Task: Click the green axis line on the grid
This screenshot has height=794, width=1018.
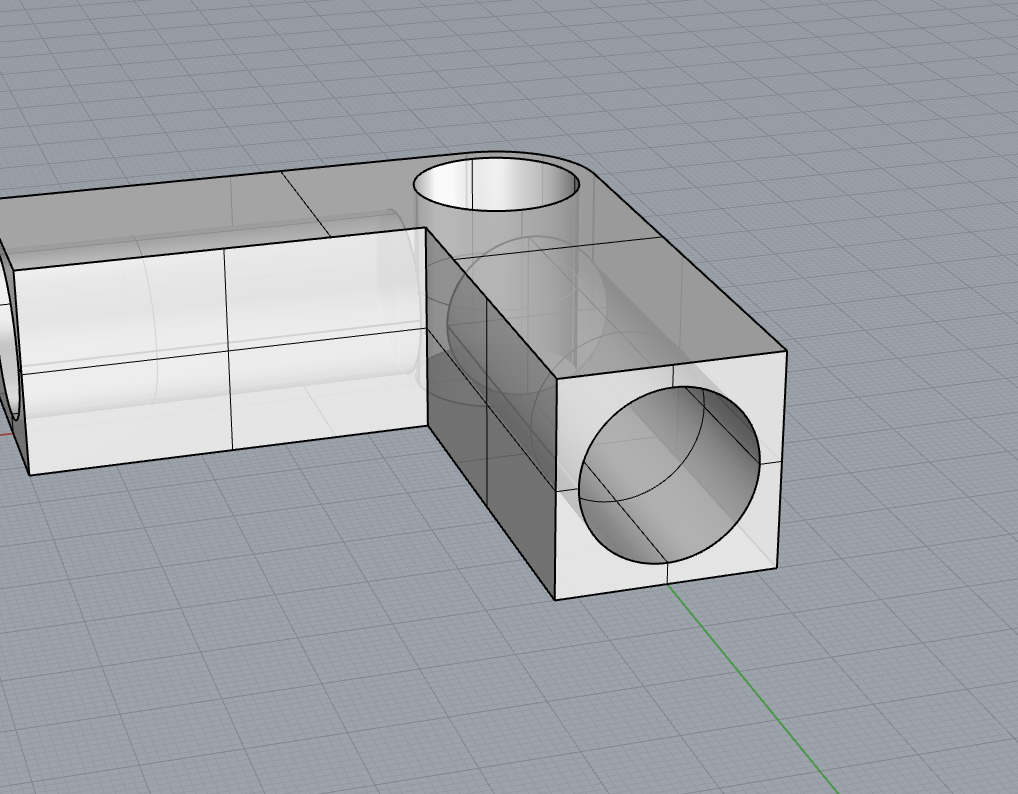Action: (x=752, y=689)
